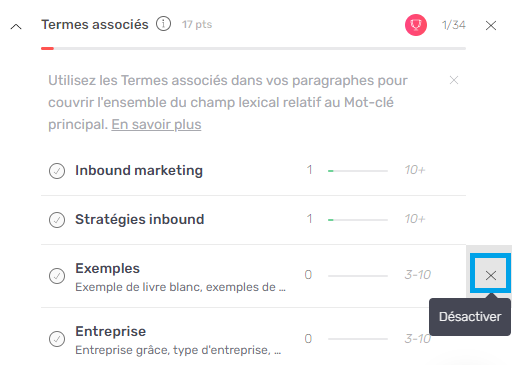Select the Stratégies inbound term
The height and width of the screenshot is (365, 512).
[x=139, y=219]
